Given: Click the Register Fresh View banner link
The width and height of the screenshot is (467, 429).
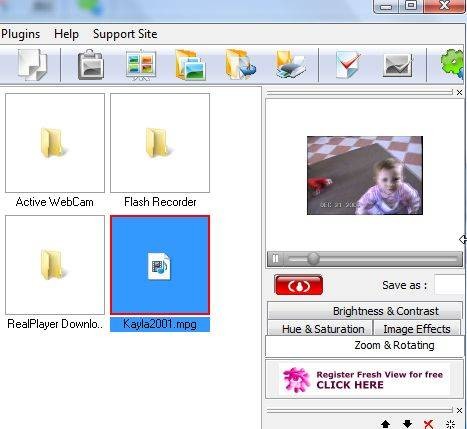Looking at the screenshot, I should click(364, 380).
